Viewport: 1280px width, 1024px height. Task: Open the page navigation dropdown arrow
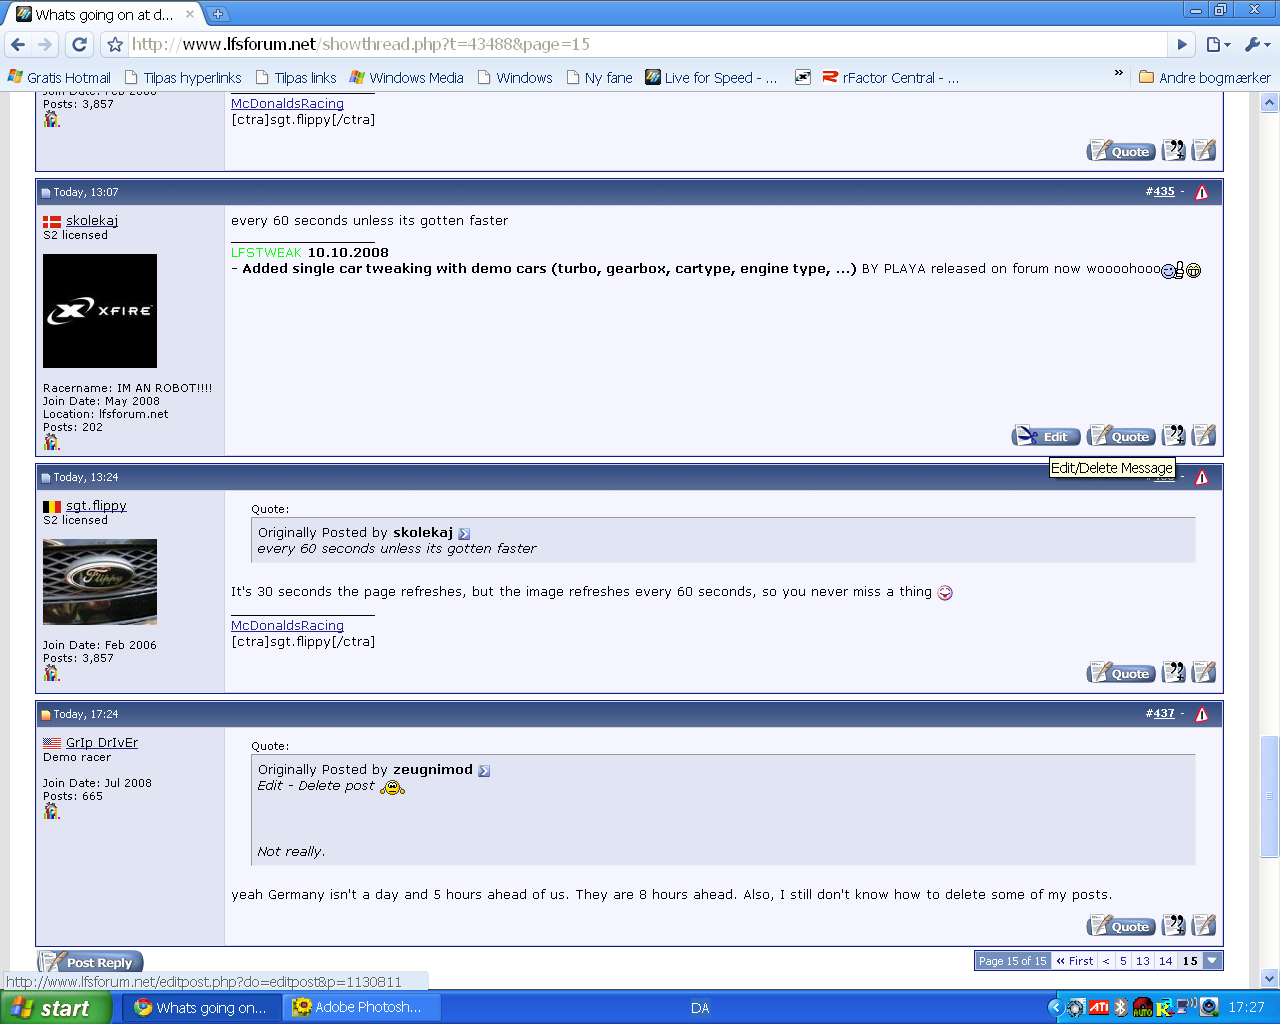point(1212,961)
